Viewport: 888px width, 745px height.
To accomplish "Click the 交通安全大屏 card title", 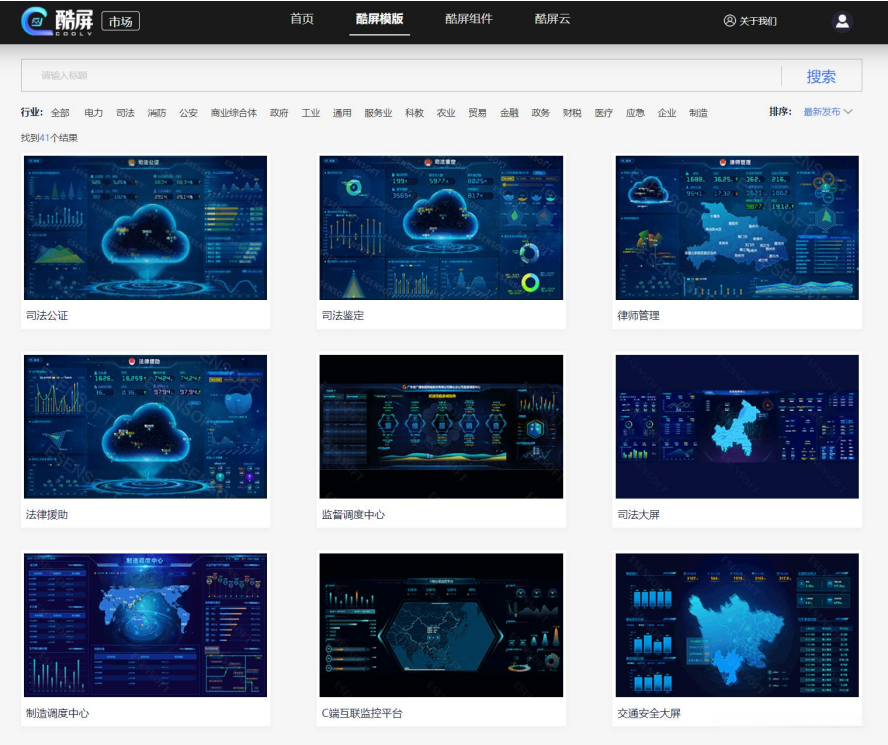I will coord(649,713).
